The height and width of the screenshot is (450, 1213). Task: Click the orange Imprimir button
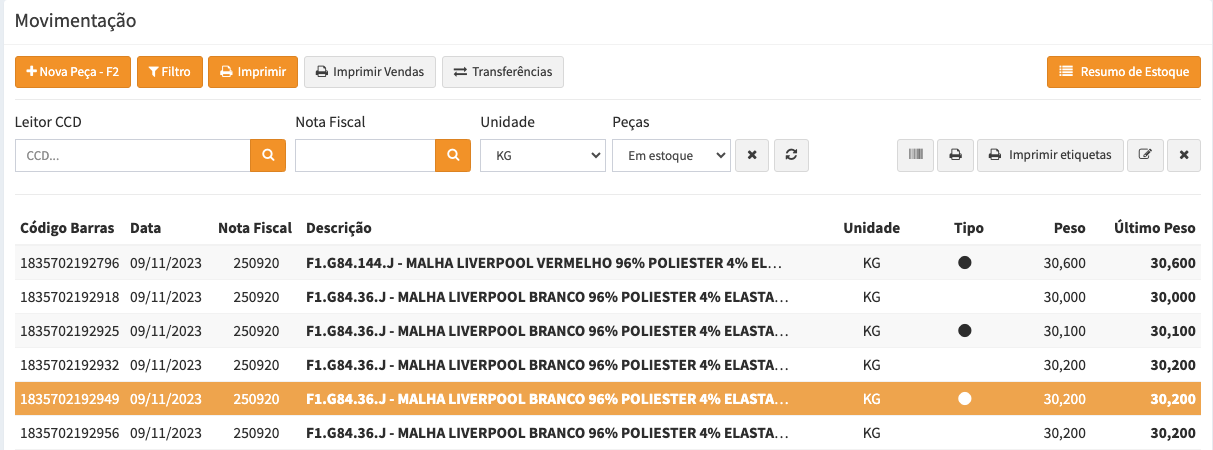(x=253, y=72)
